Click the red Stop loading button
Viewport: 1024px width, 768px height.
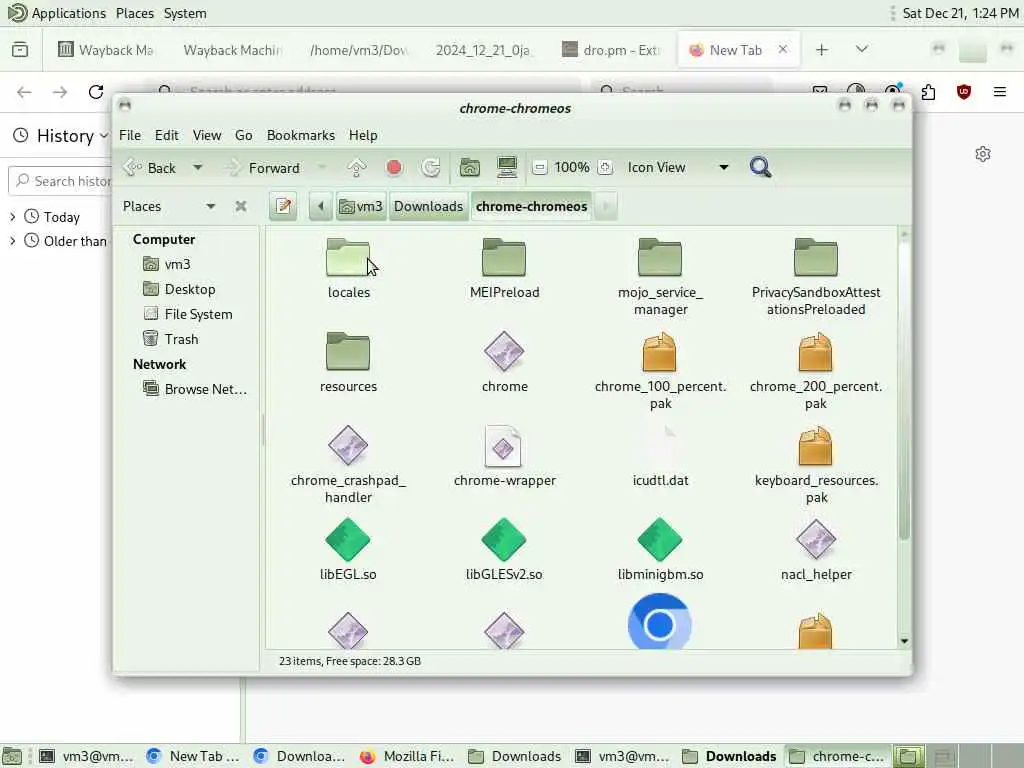tap(394, 168)
